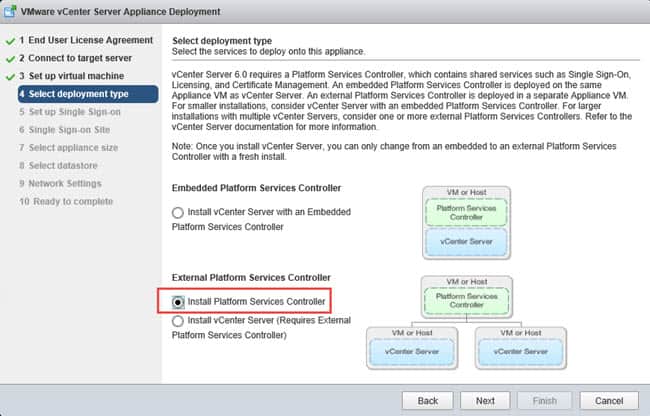Select Install vCenter Server requiring External PSC

click(177, 321)
